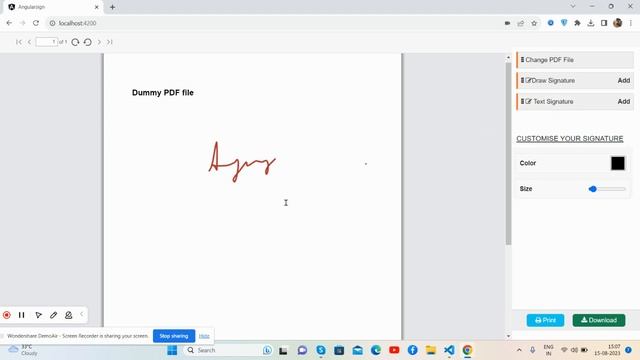Click the Dummy PDF file heading

tap(162, 93)
